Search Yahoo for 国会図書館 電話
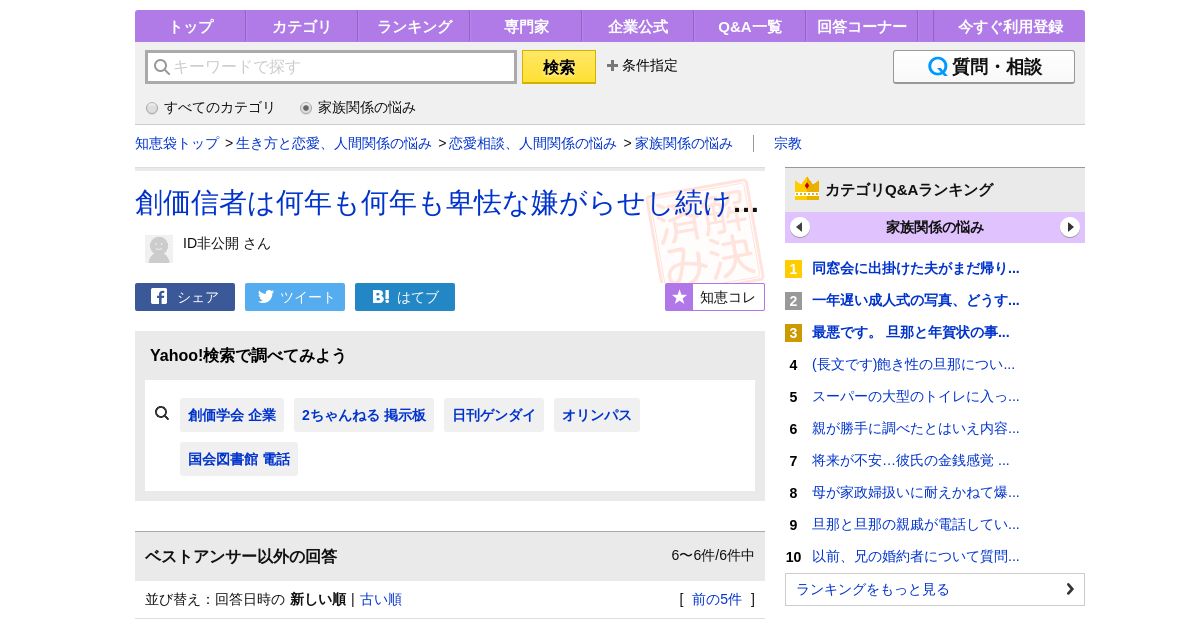The height and width of the screenshot is (630, 1200). (239, 459)
